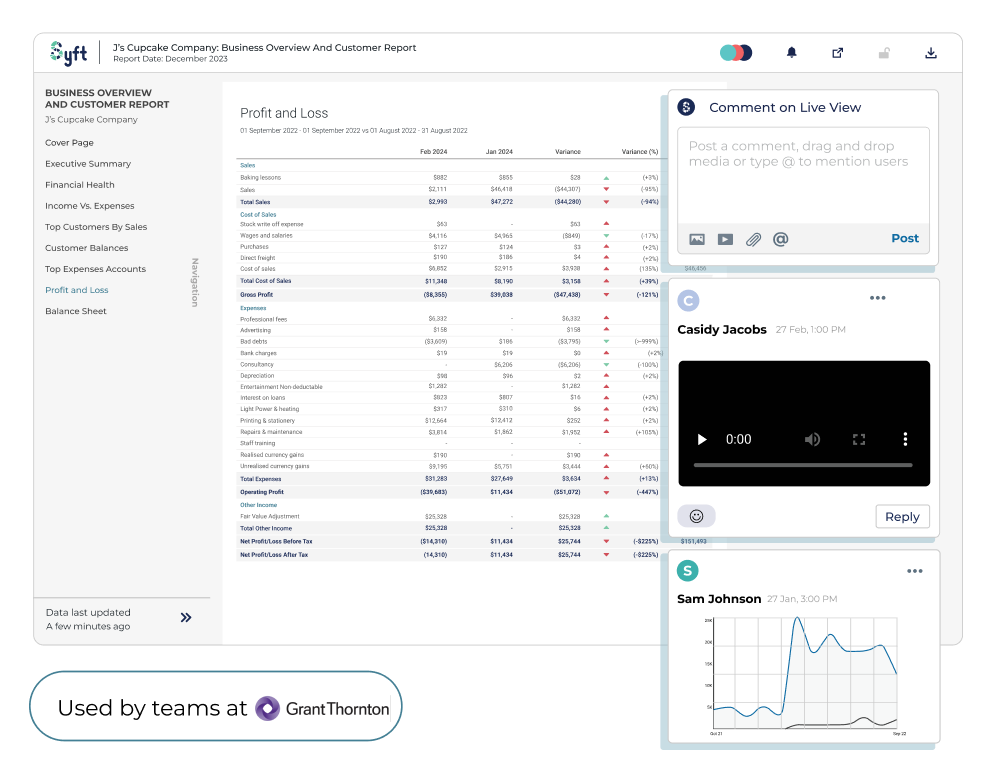Mute the audio in Casidy Jacobs's recording
This screenshot has width=990, height=780.
click(812, 438)
